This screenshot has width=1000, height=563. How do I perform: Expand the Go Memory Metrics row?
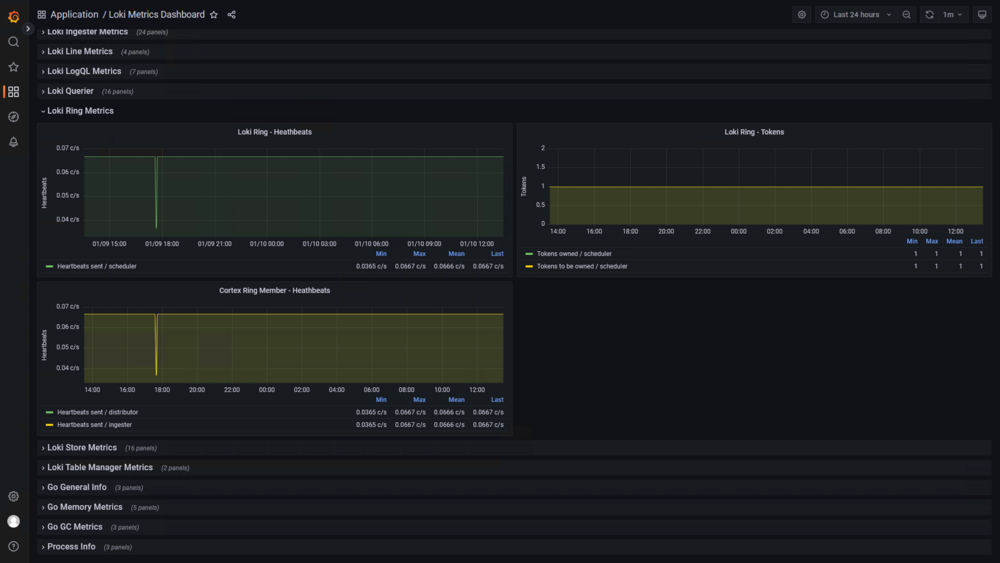pyautogui.click(x=85, y=507)
